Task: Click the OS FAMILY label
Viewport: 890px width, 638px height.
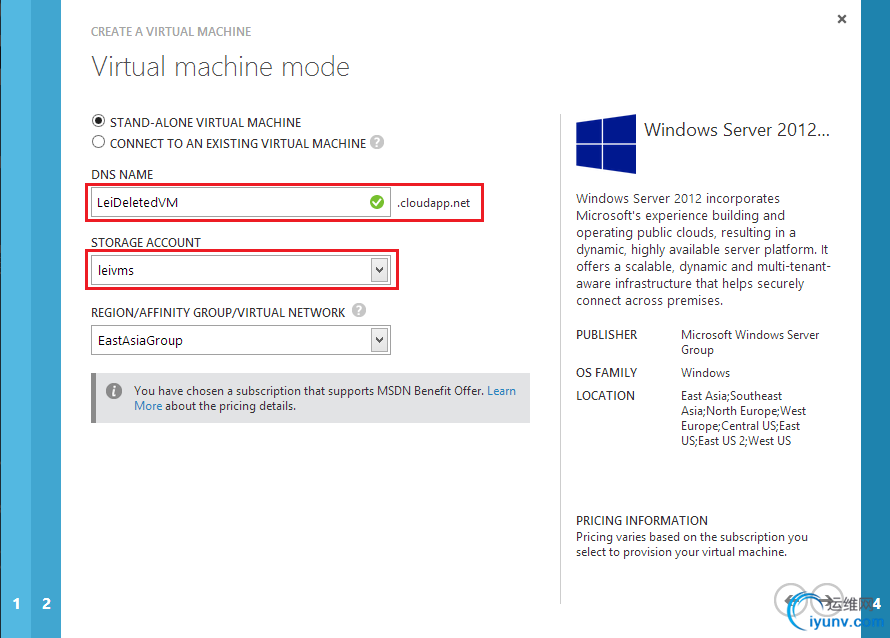Action: coord(607,373)
